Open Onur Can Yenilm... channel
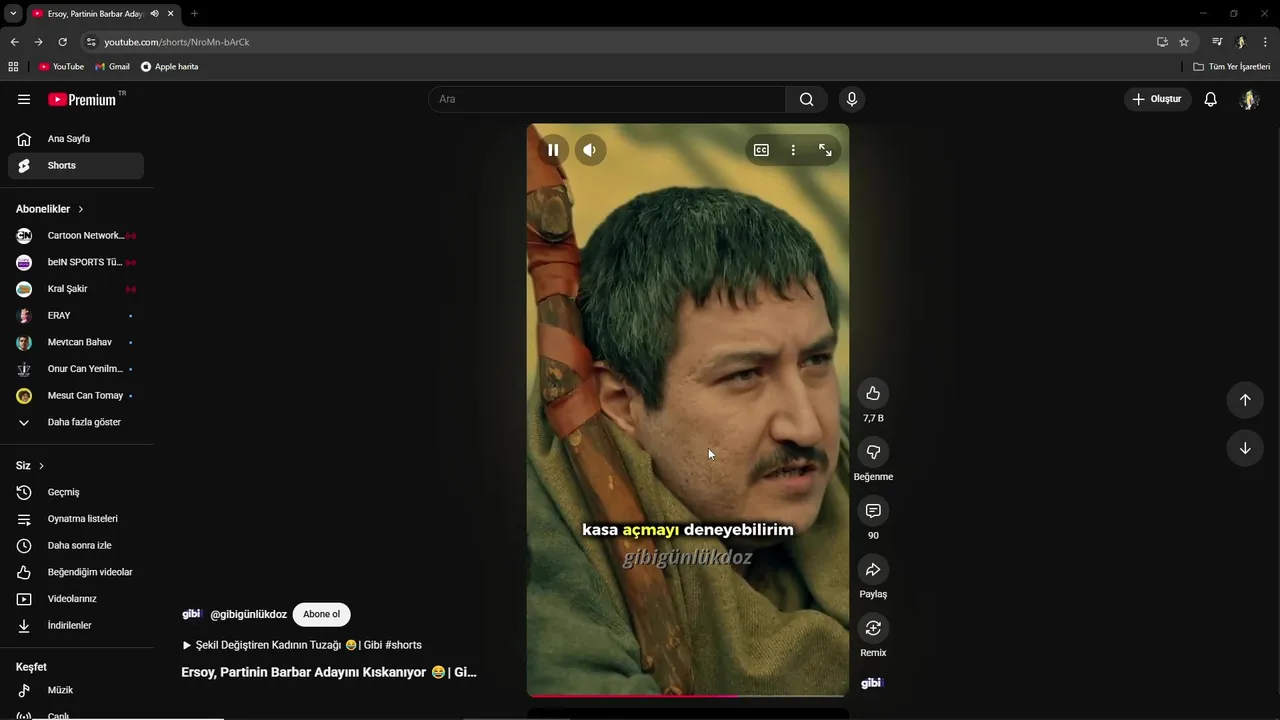This screenshot has width=1280, height=720. click(76, 369)
